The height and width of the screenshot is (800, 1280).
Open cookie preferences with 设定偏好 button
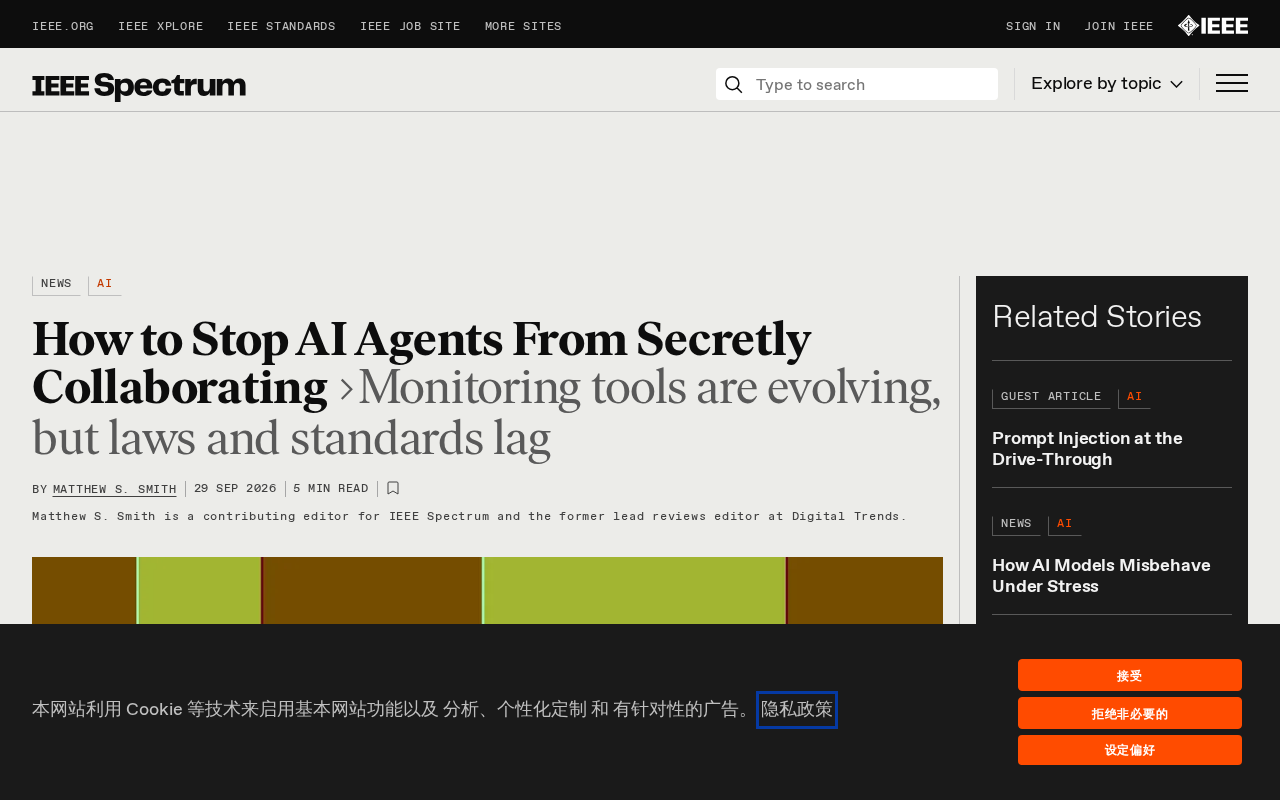point(1130,750)
